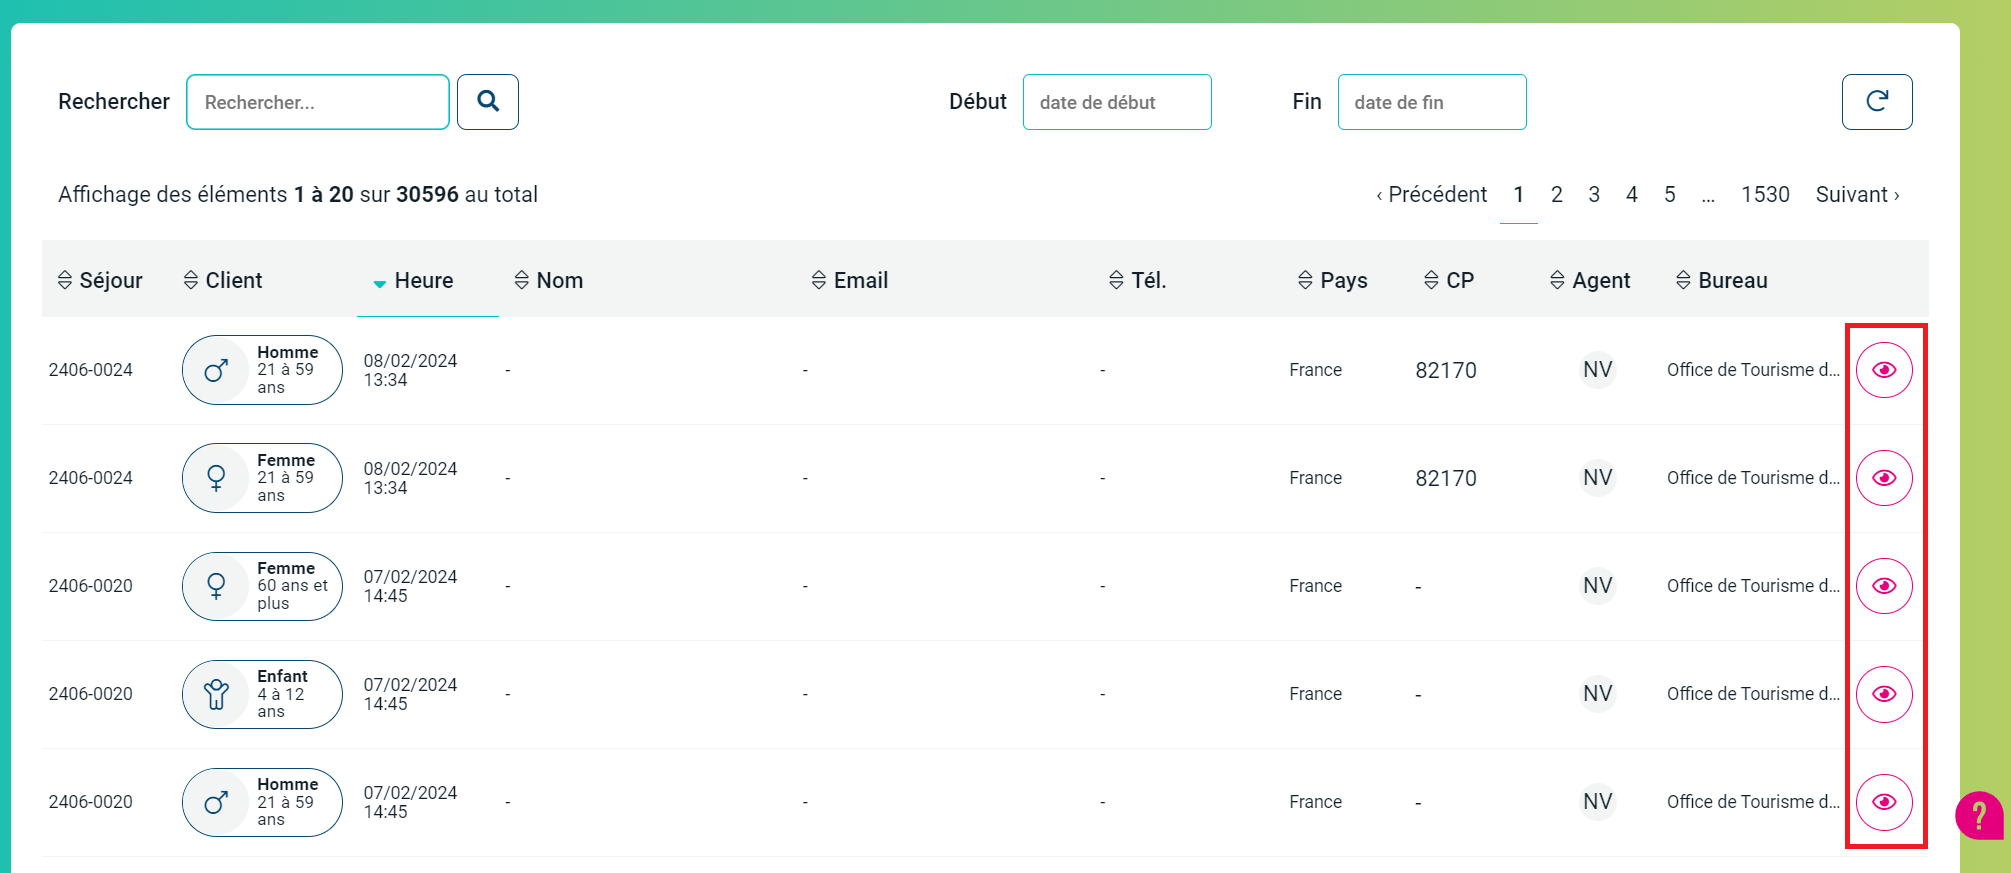
Task: Sort table by Bureau column
Action: (1722, 281)
